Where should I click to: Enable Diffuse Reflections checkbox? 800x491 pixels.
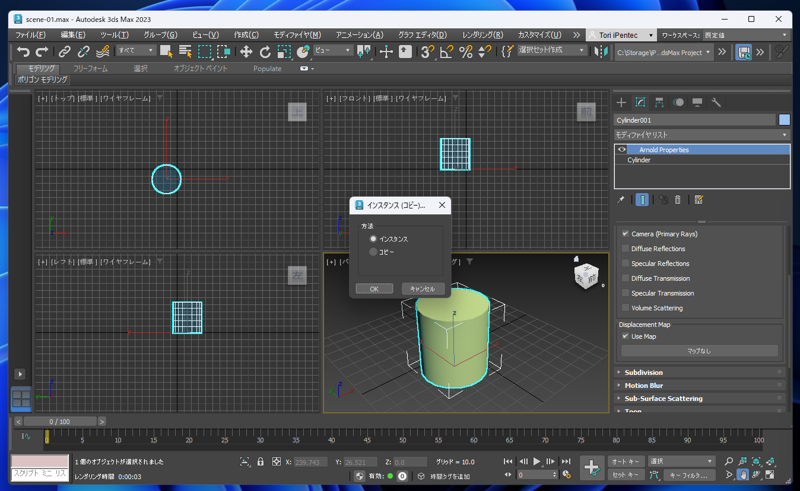click(626, 249)
